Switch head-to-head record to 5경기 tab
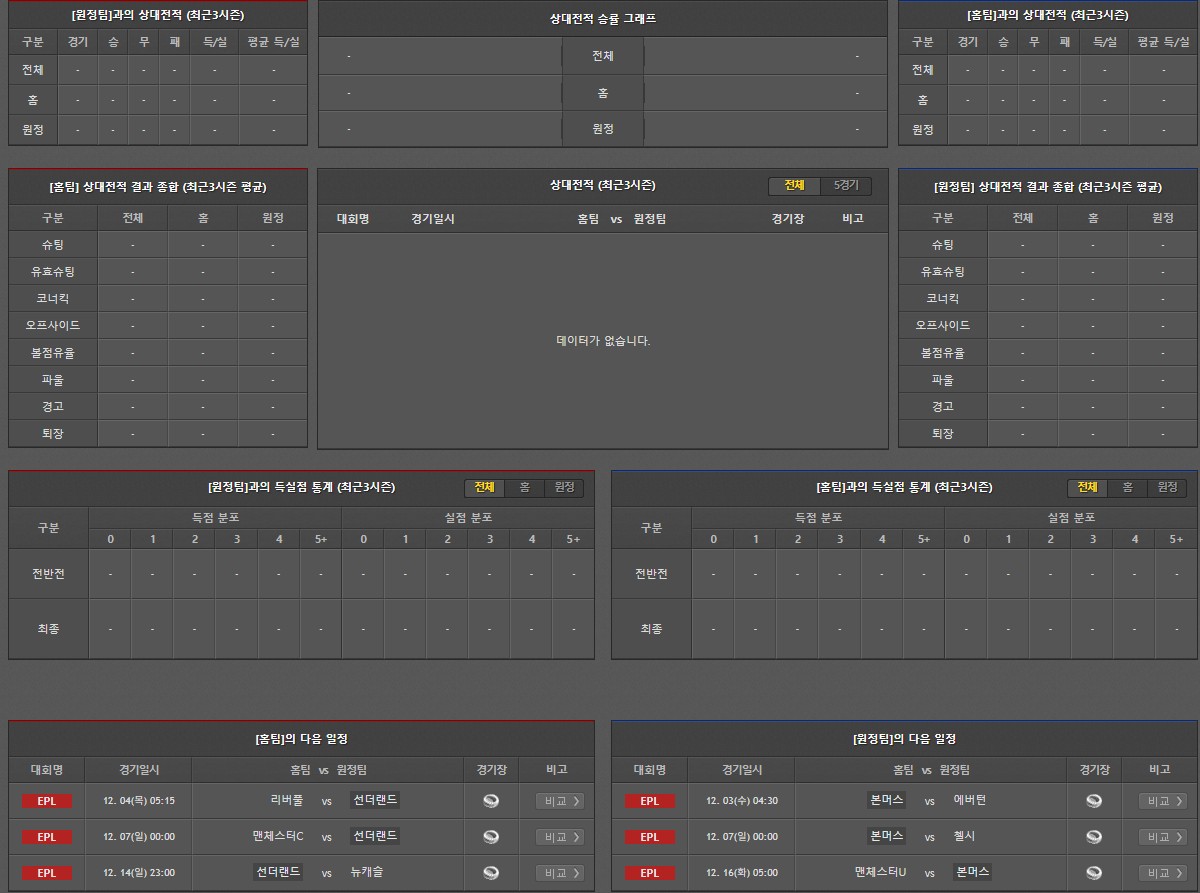This screenshot has width=1200, height=893. tap(846, 186)
